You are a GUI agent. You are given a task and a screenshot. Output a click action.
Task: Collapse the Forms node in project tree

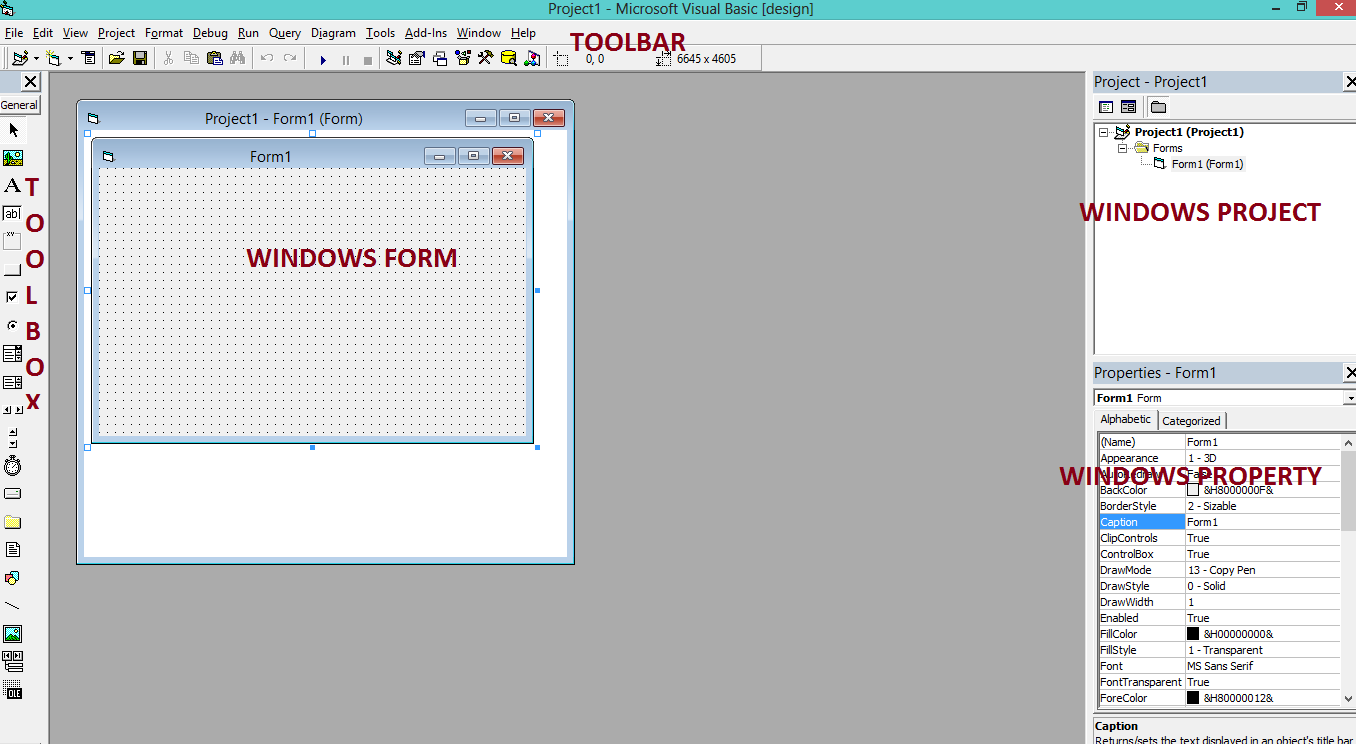click(1122, 148)
